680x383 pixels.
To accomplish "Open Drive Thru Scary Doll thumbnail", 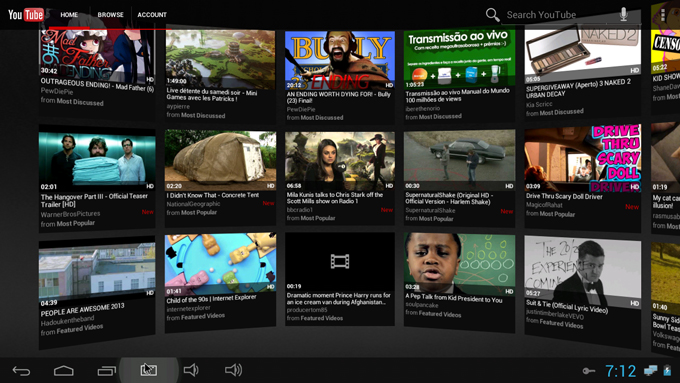I will pyautogui.click(x=583, y=159).
